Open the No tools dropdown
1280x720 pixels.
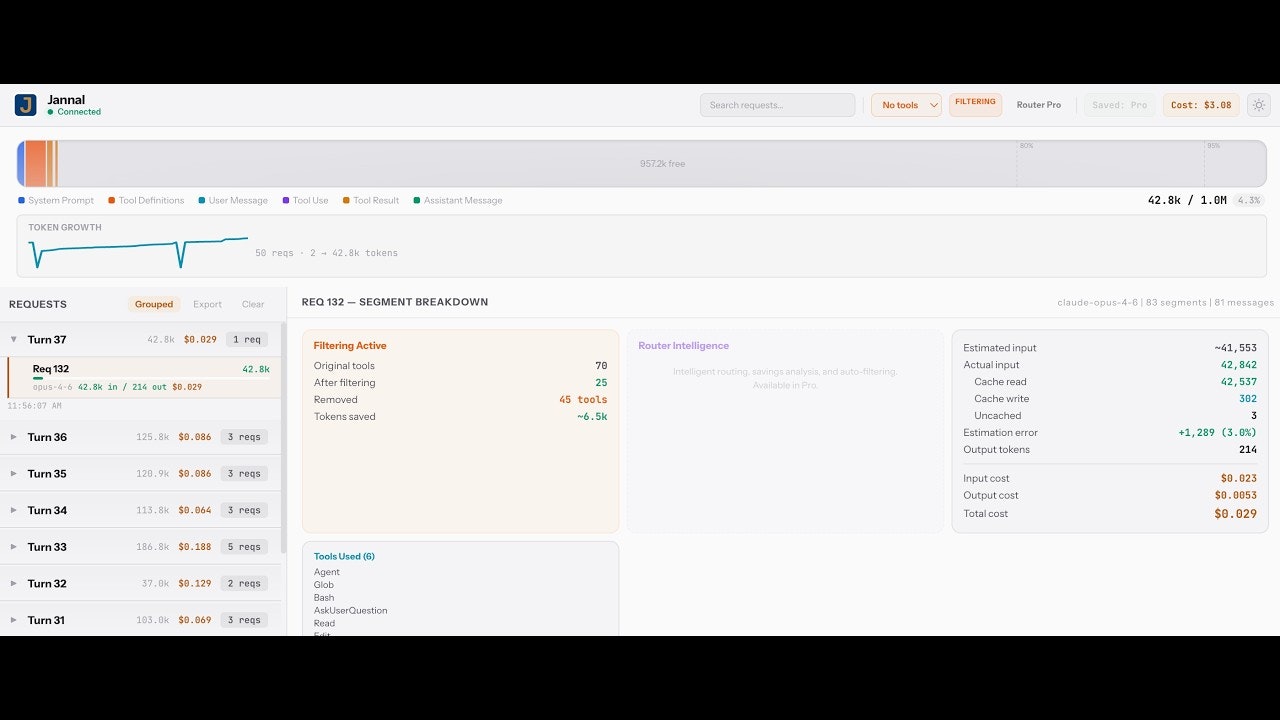tap(905, 104)
